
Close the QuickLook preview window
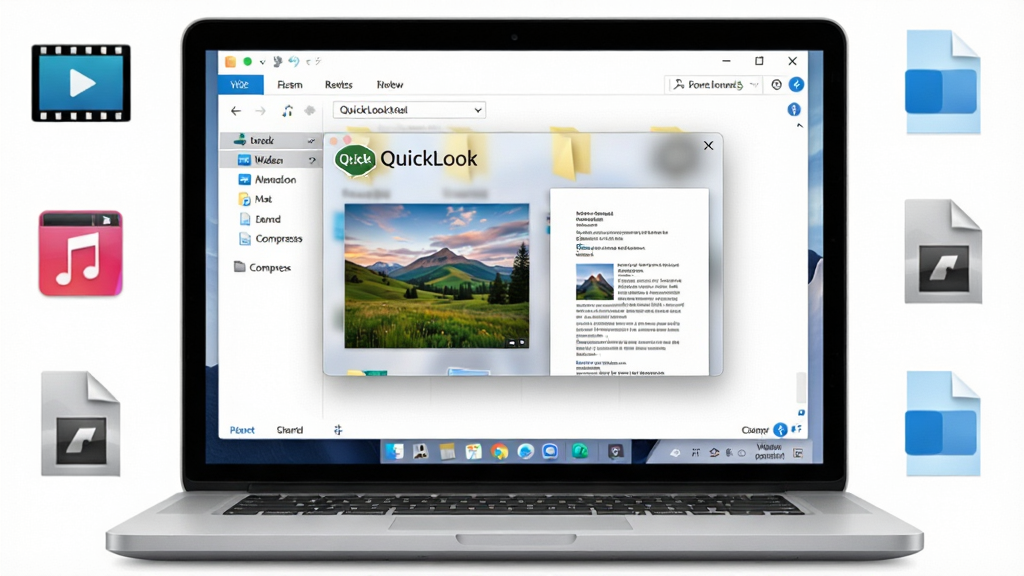[x=709, y=146]
